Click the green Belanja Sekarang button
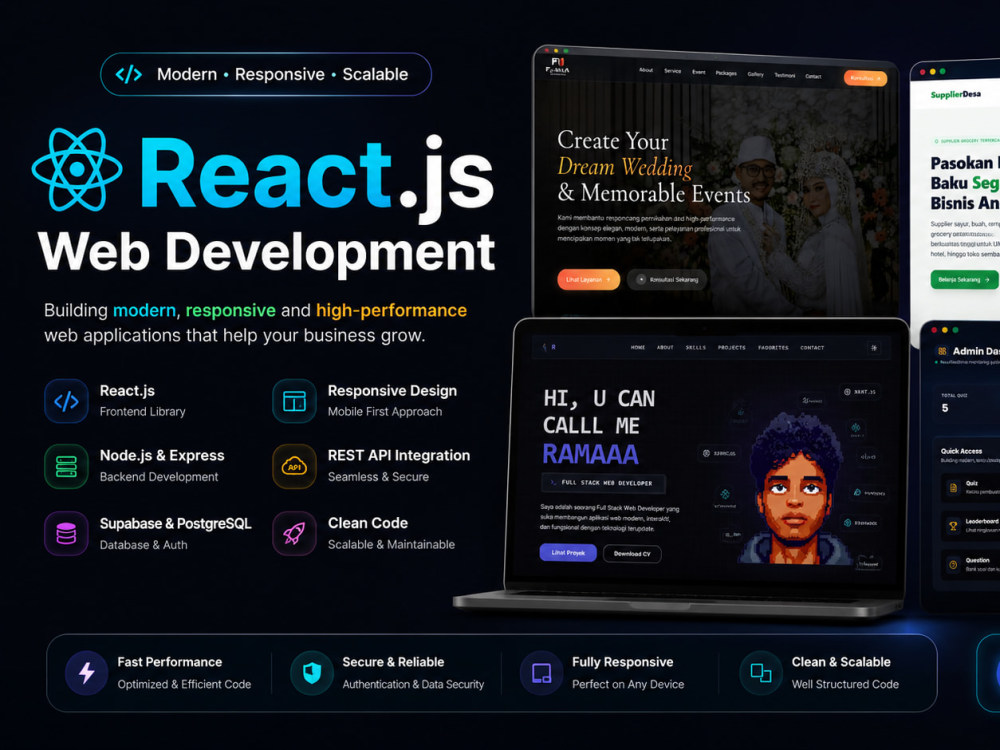The image size is (1000, 750). pos(964,279)
